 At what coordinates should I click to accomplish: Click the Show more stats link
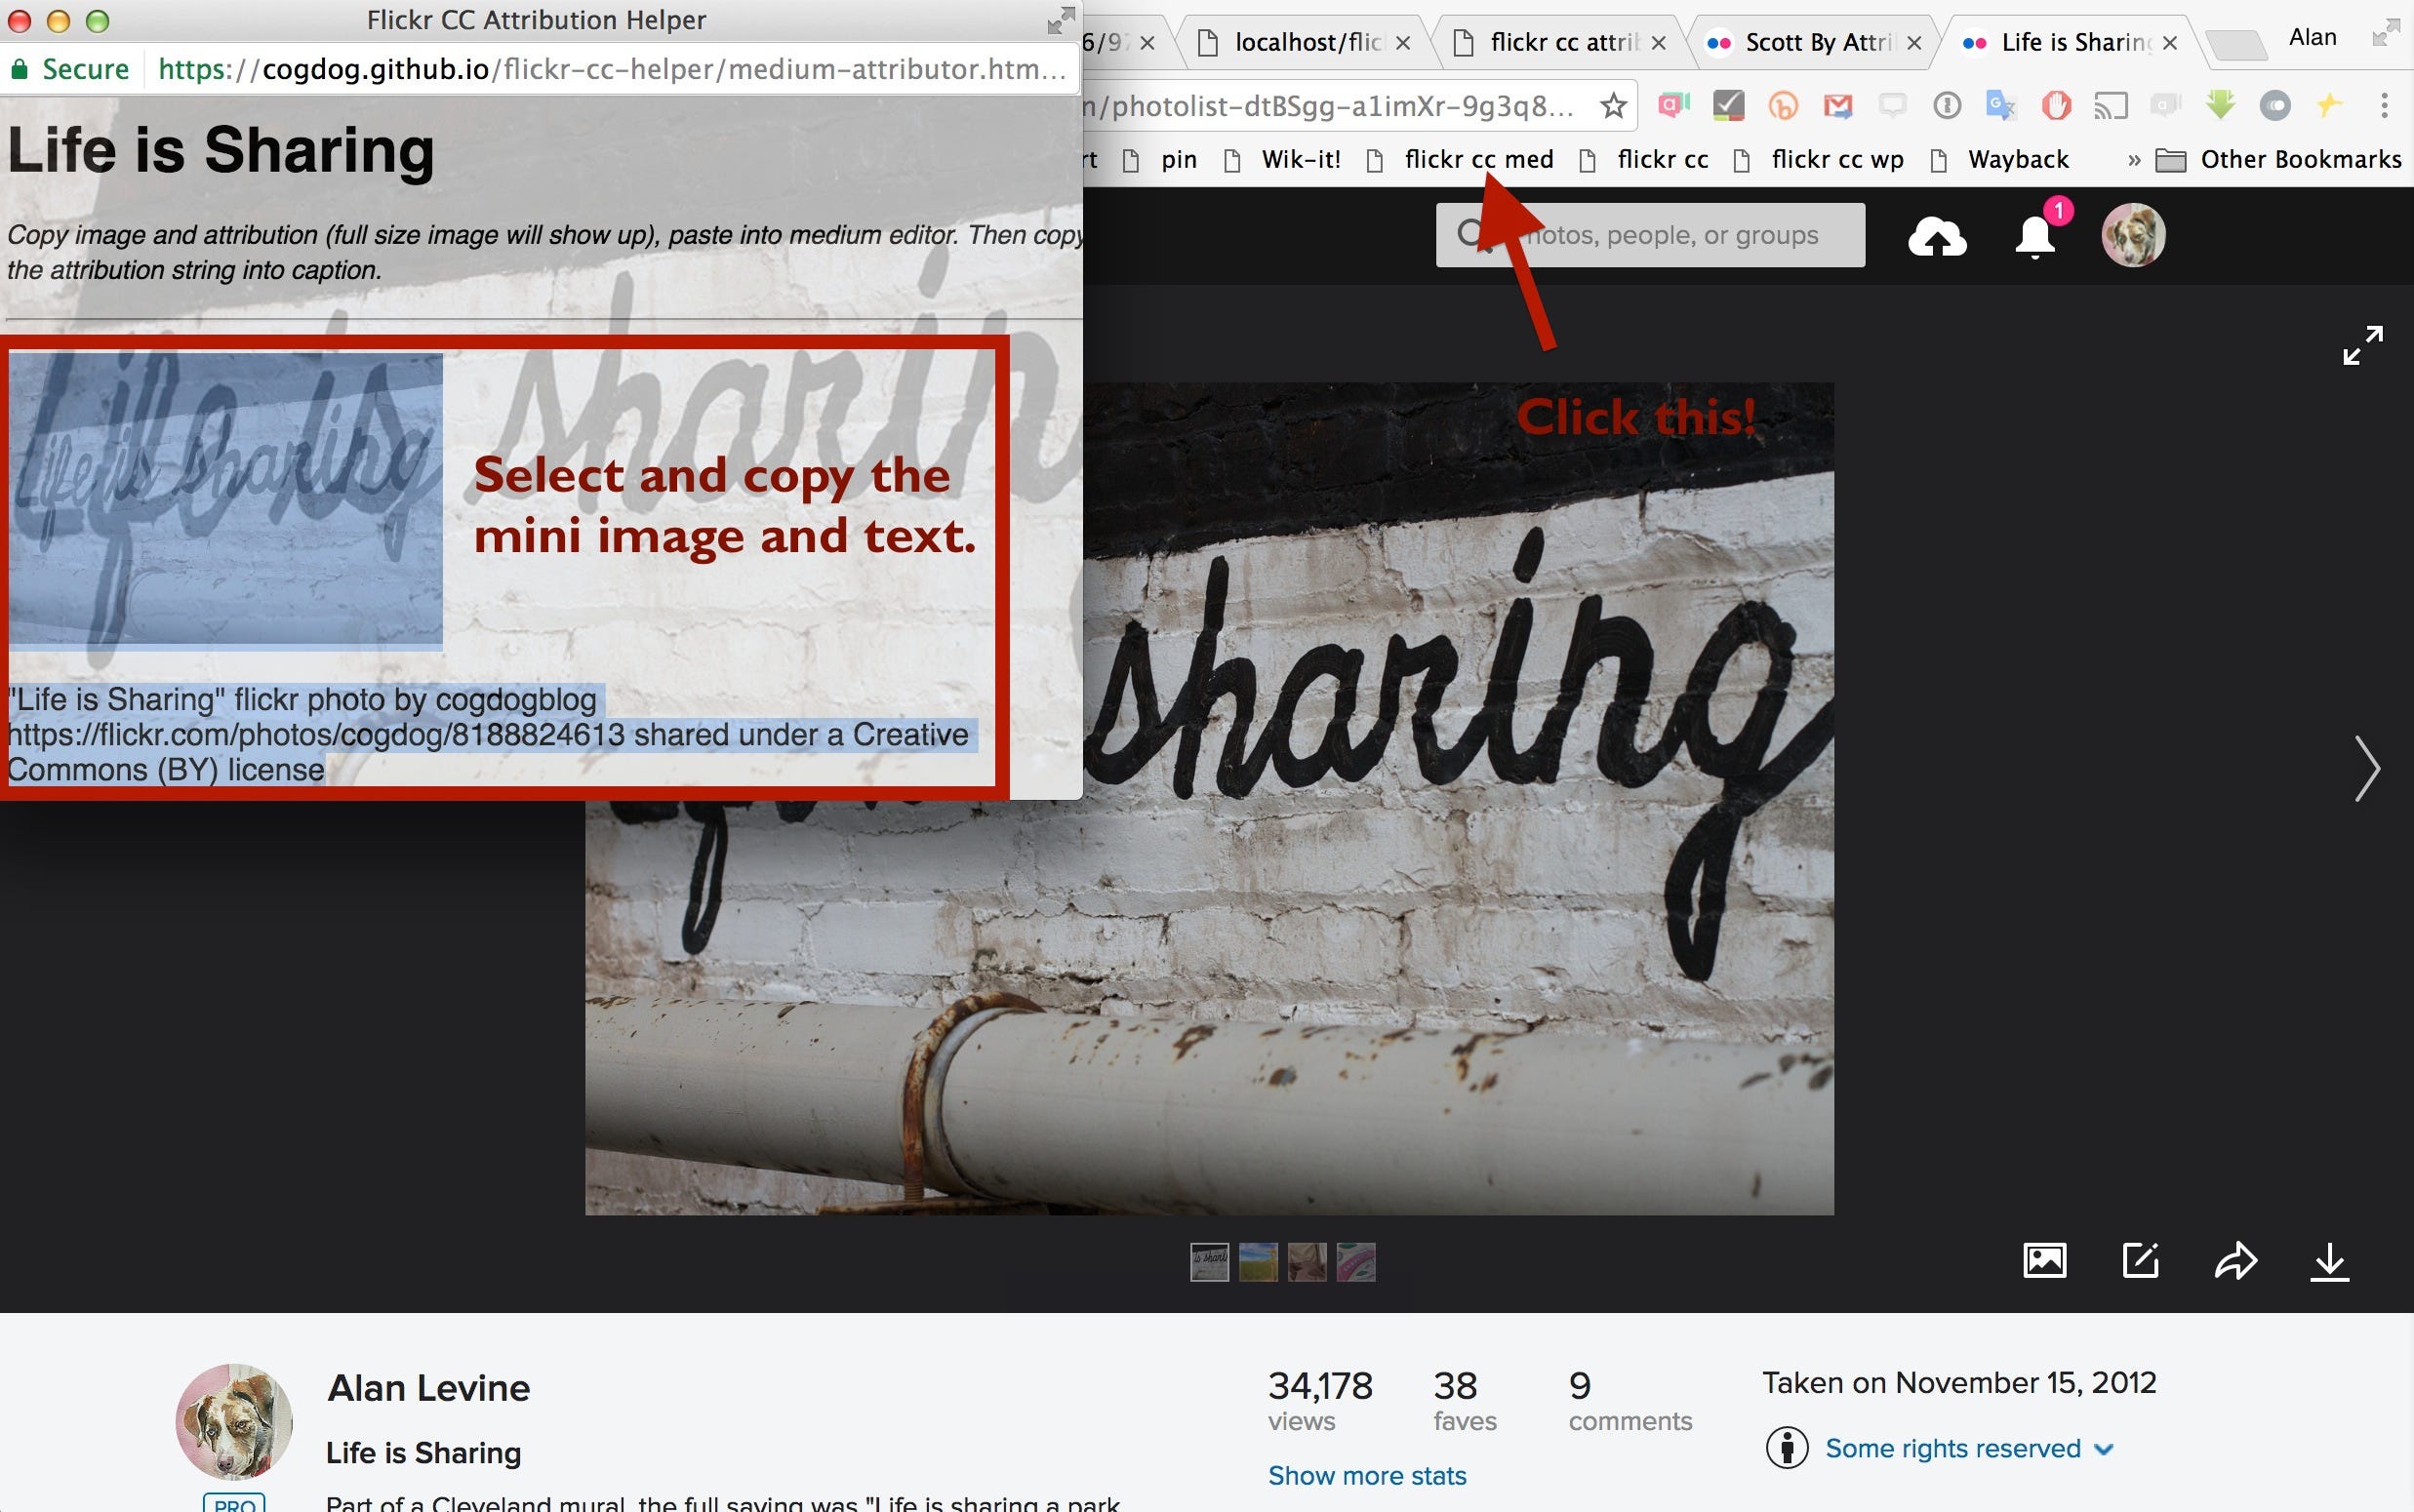[x=1366, y=1475]
